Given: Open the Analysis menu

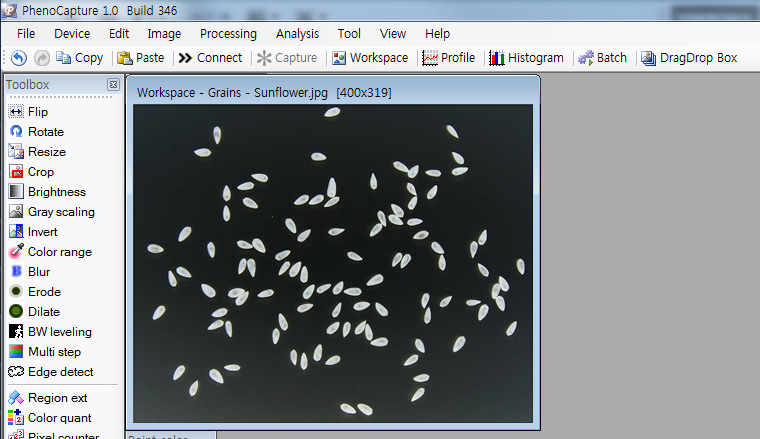Looking at the screenshot, I should point(297,33).
